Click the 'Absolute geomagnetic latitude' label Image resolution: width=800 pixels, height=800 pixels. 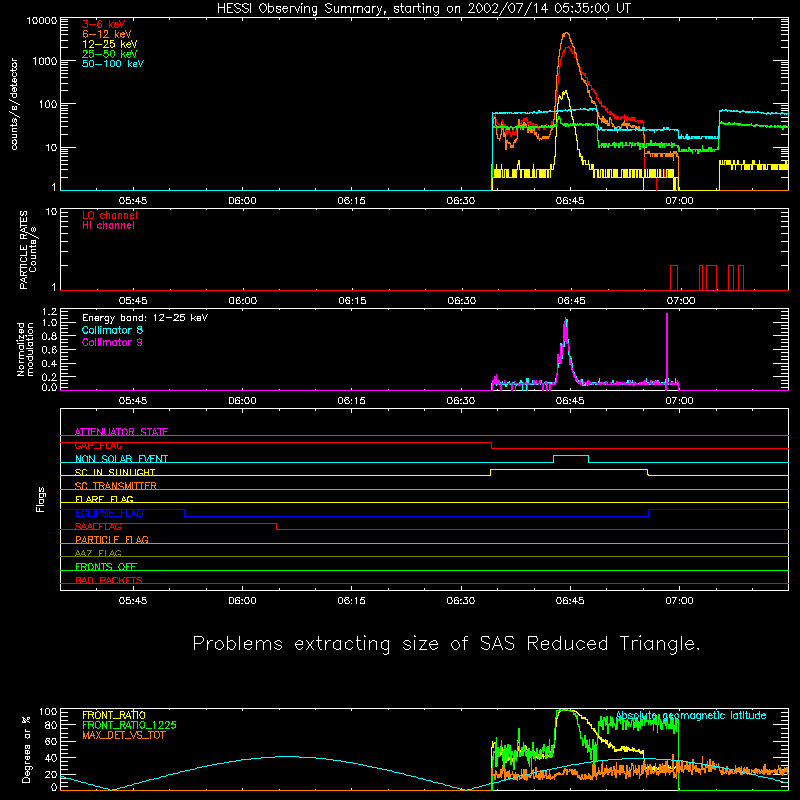click(x=691, y=715)
